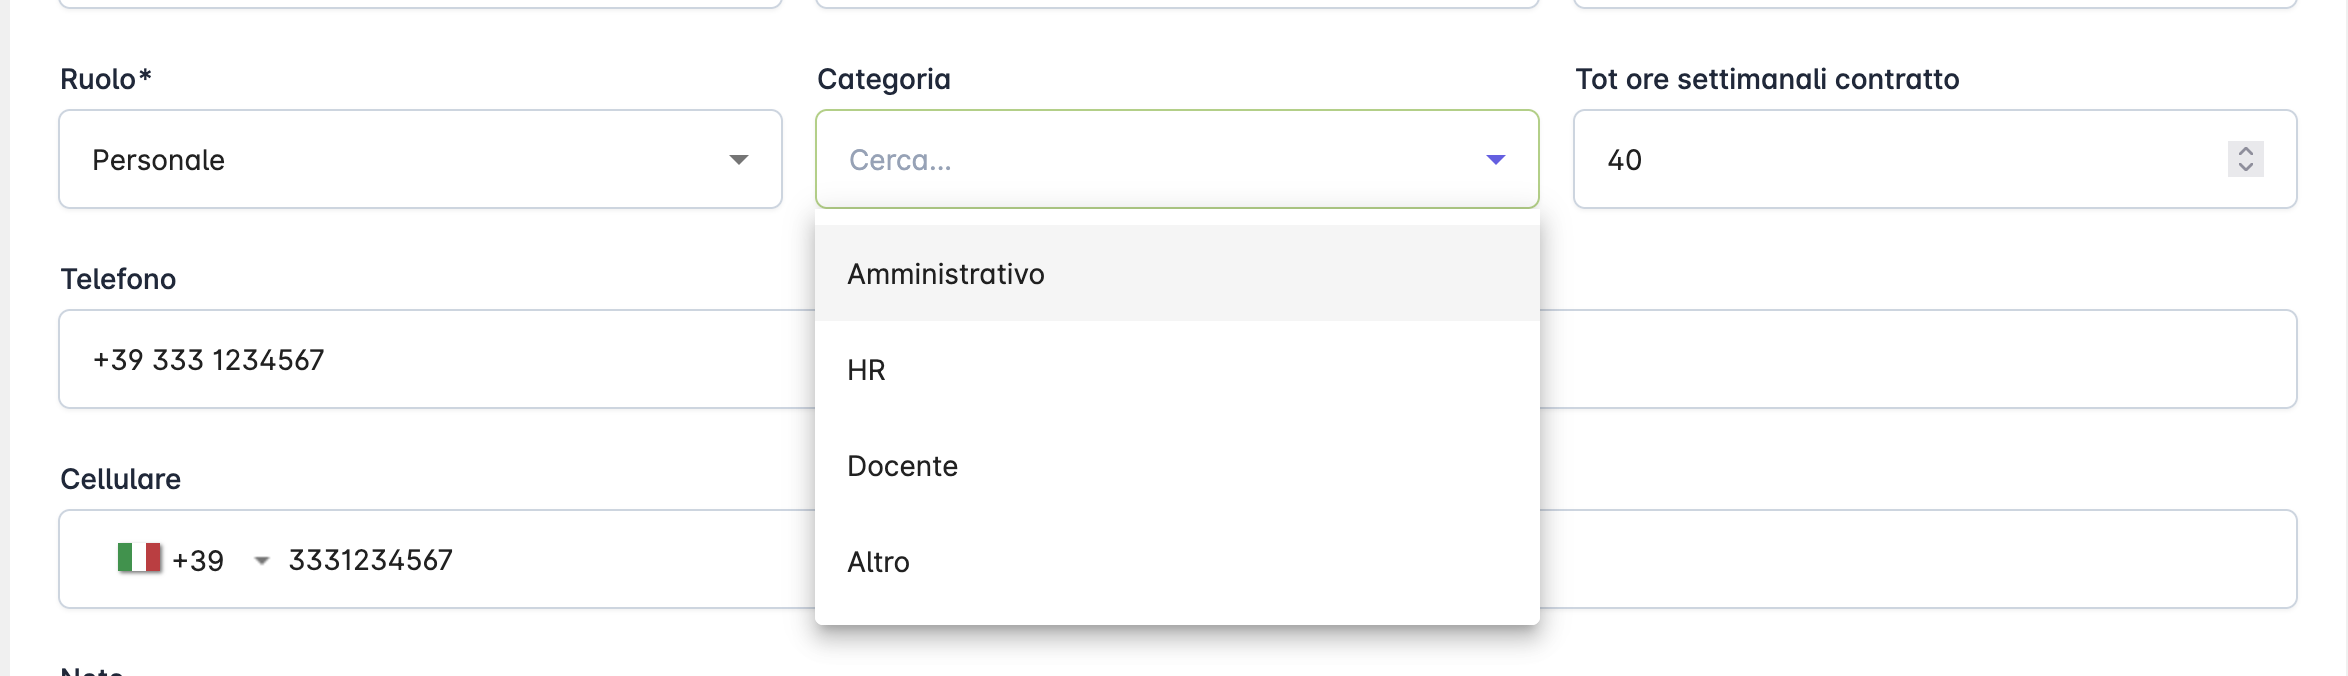2348x676 pixels.
Task: Click the downward stepper arrow for contract hours
Action: coord(2246,168)
